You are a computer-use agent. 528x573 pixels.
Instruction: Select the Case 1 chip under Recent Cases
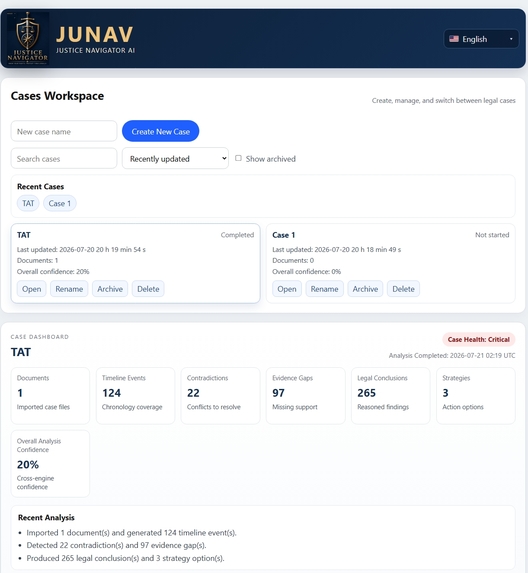(x=60, y=203)
